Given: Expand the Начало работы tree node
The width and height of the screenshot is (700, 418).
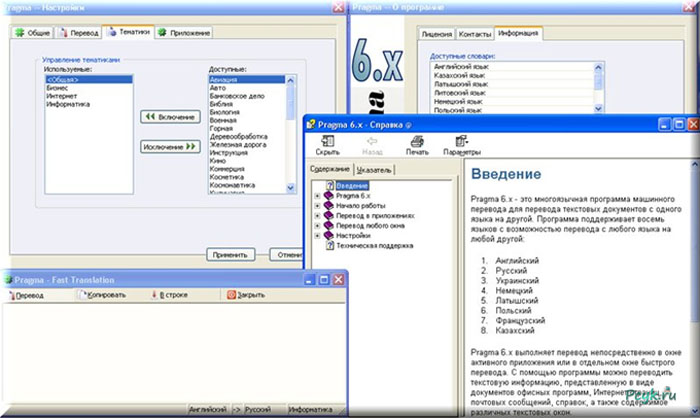Looking at the screenshot, I should [317, 205].
